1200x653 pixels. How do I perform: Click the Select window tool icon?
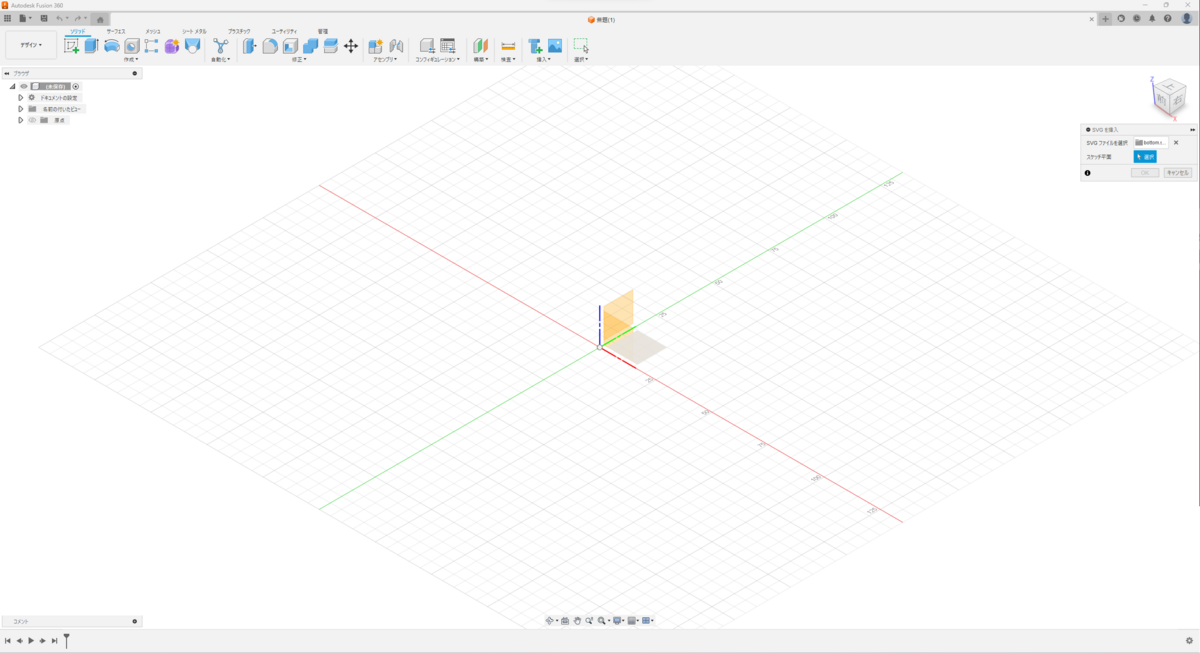tap(581, 46)
